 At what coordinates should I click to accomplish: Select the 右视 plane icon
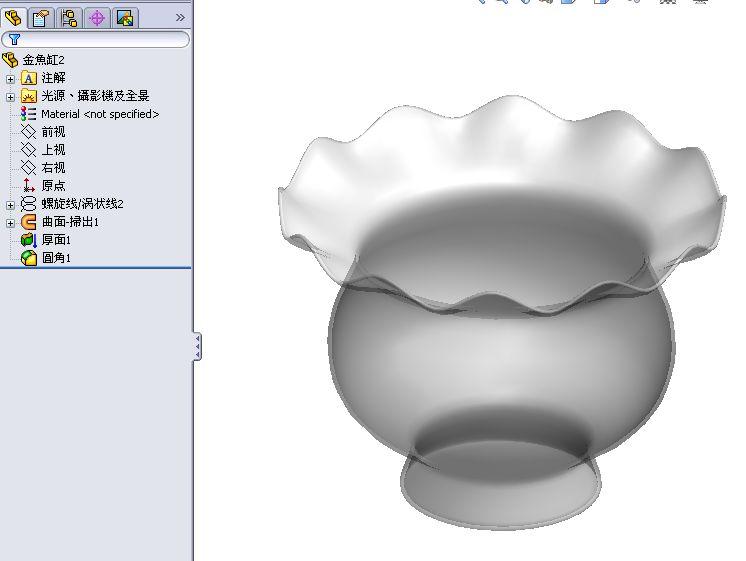pos(29,168)
